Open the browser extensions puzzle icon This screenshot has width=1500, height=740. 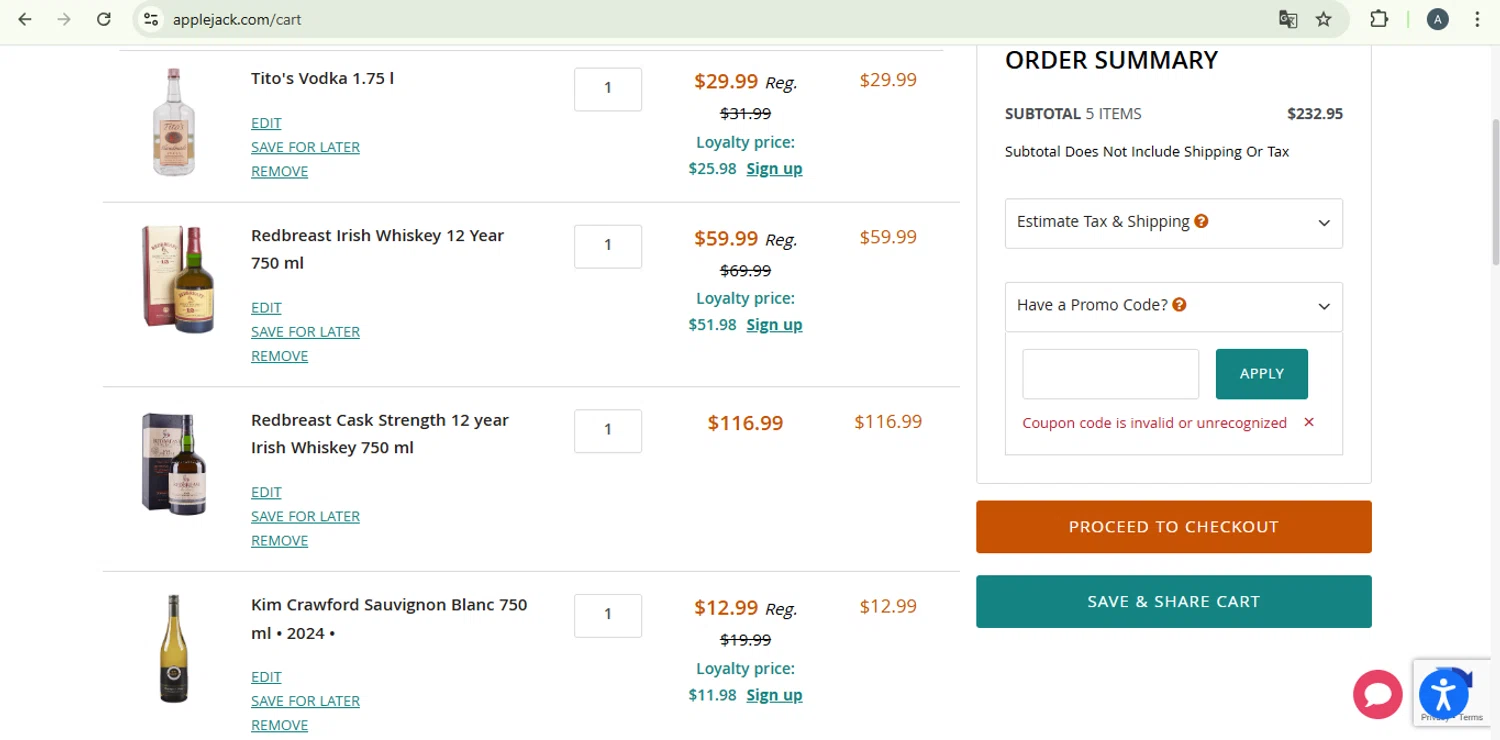pyautogui.click(x=1379, y=19)
